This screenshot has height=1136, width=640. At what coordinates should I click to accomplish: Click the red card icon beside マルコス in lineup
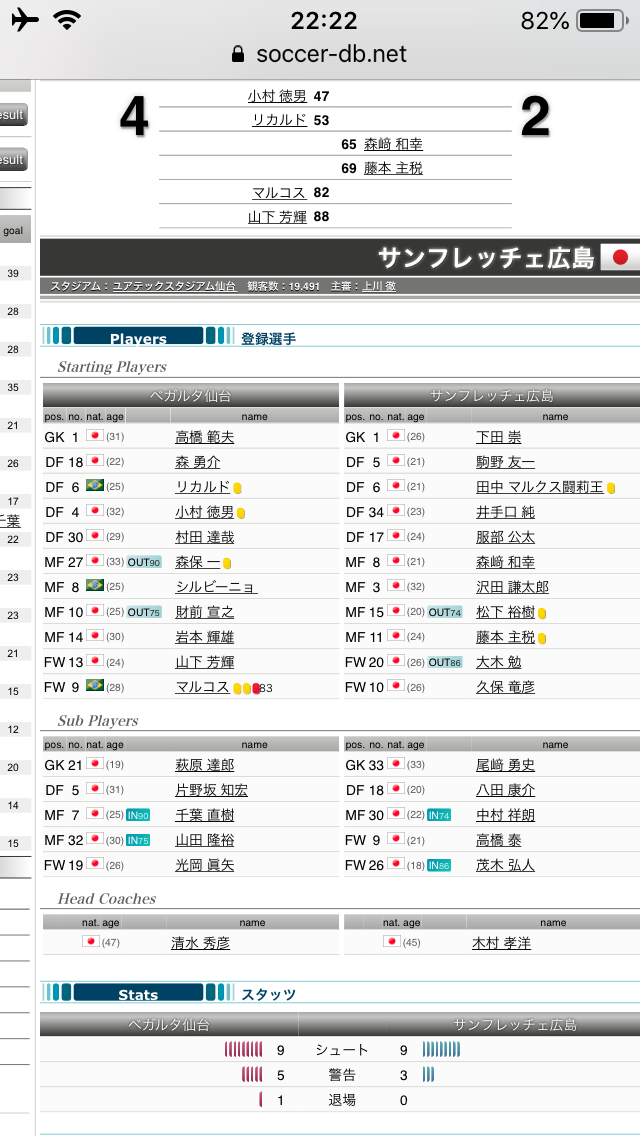(255, 688)
